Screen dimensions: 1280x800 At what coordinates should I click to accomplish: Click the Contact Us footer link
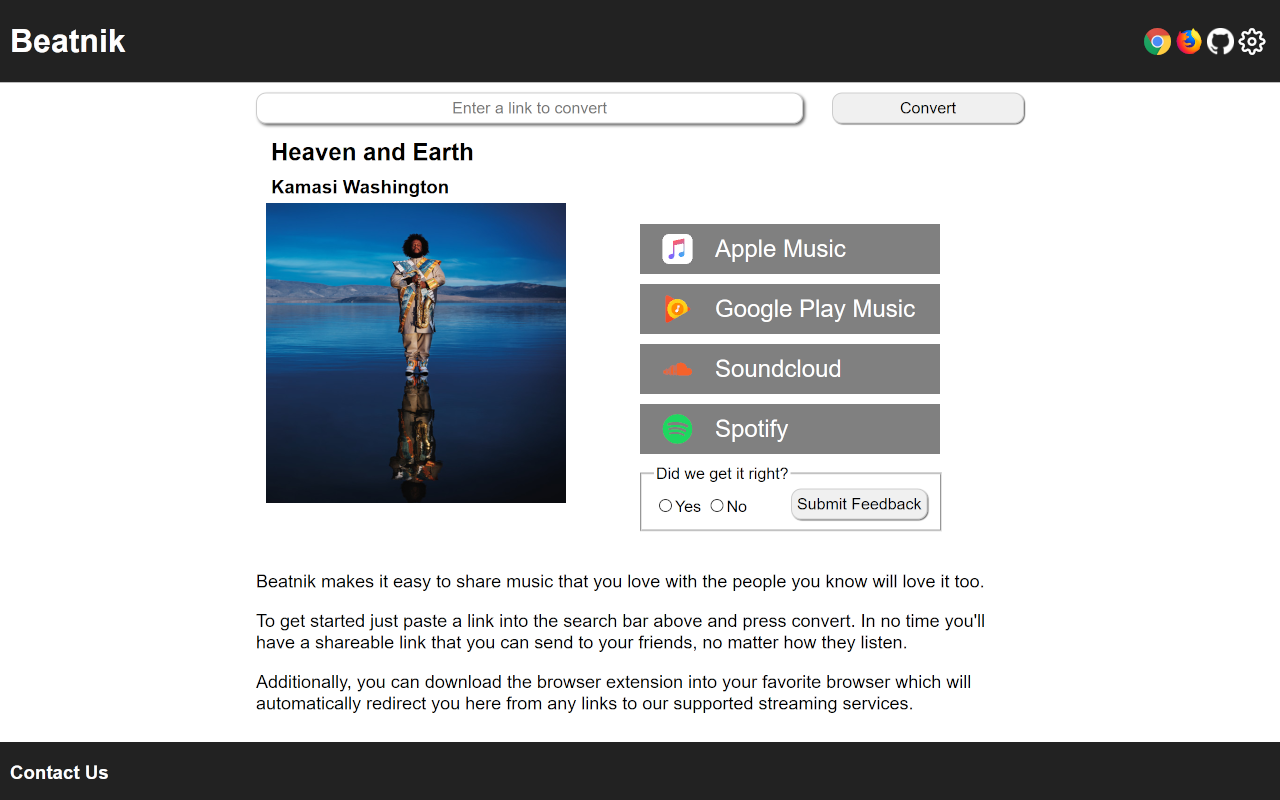[59, 772]
